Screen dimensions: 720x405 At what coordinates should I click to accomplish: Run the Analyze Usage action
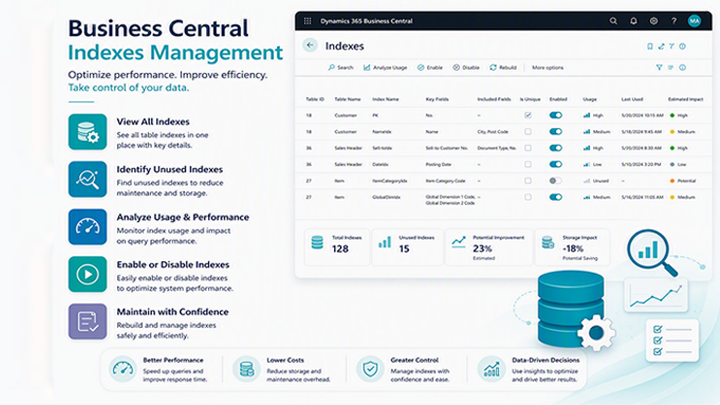pos(385,68)
